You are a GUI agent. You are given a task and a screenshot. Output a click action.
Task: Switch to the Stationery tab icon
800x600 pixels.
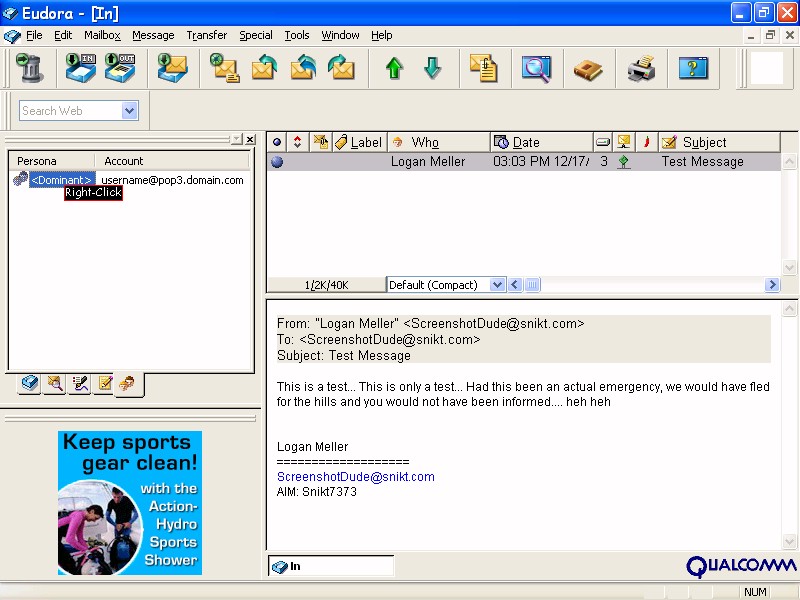[x=105, y=383]
